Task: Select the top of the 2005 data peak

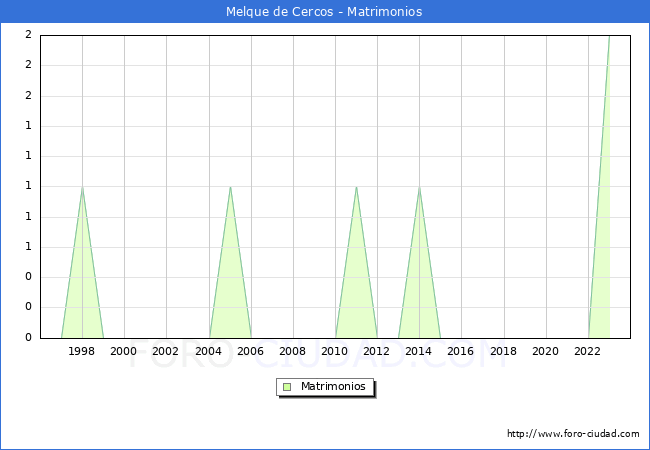Action: coord(230,187)
